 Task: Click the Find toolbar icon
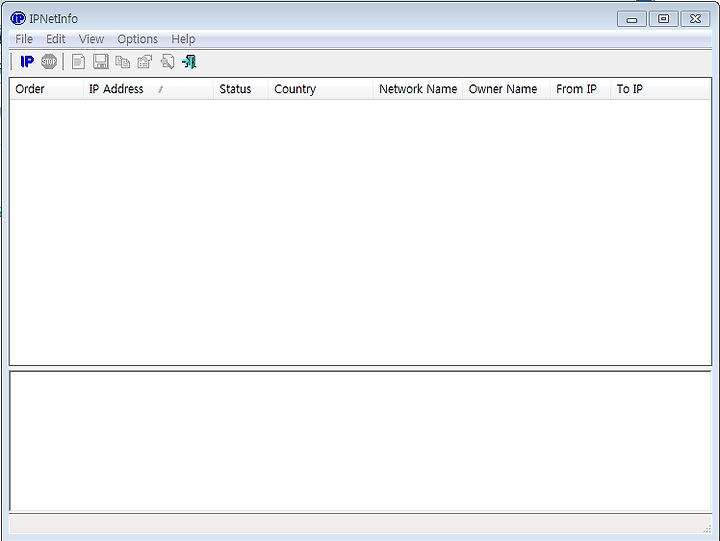[167, 62]
